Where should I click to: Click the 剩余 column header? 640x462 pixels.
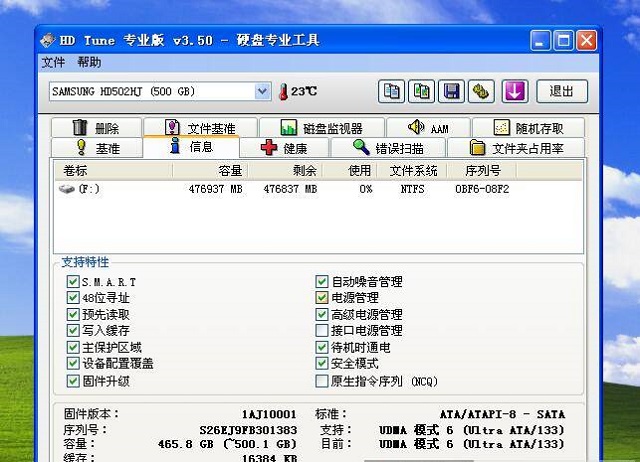pyautogui.click(x=285, y=171)
